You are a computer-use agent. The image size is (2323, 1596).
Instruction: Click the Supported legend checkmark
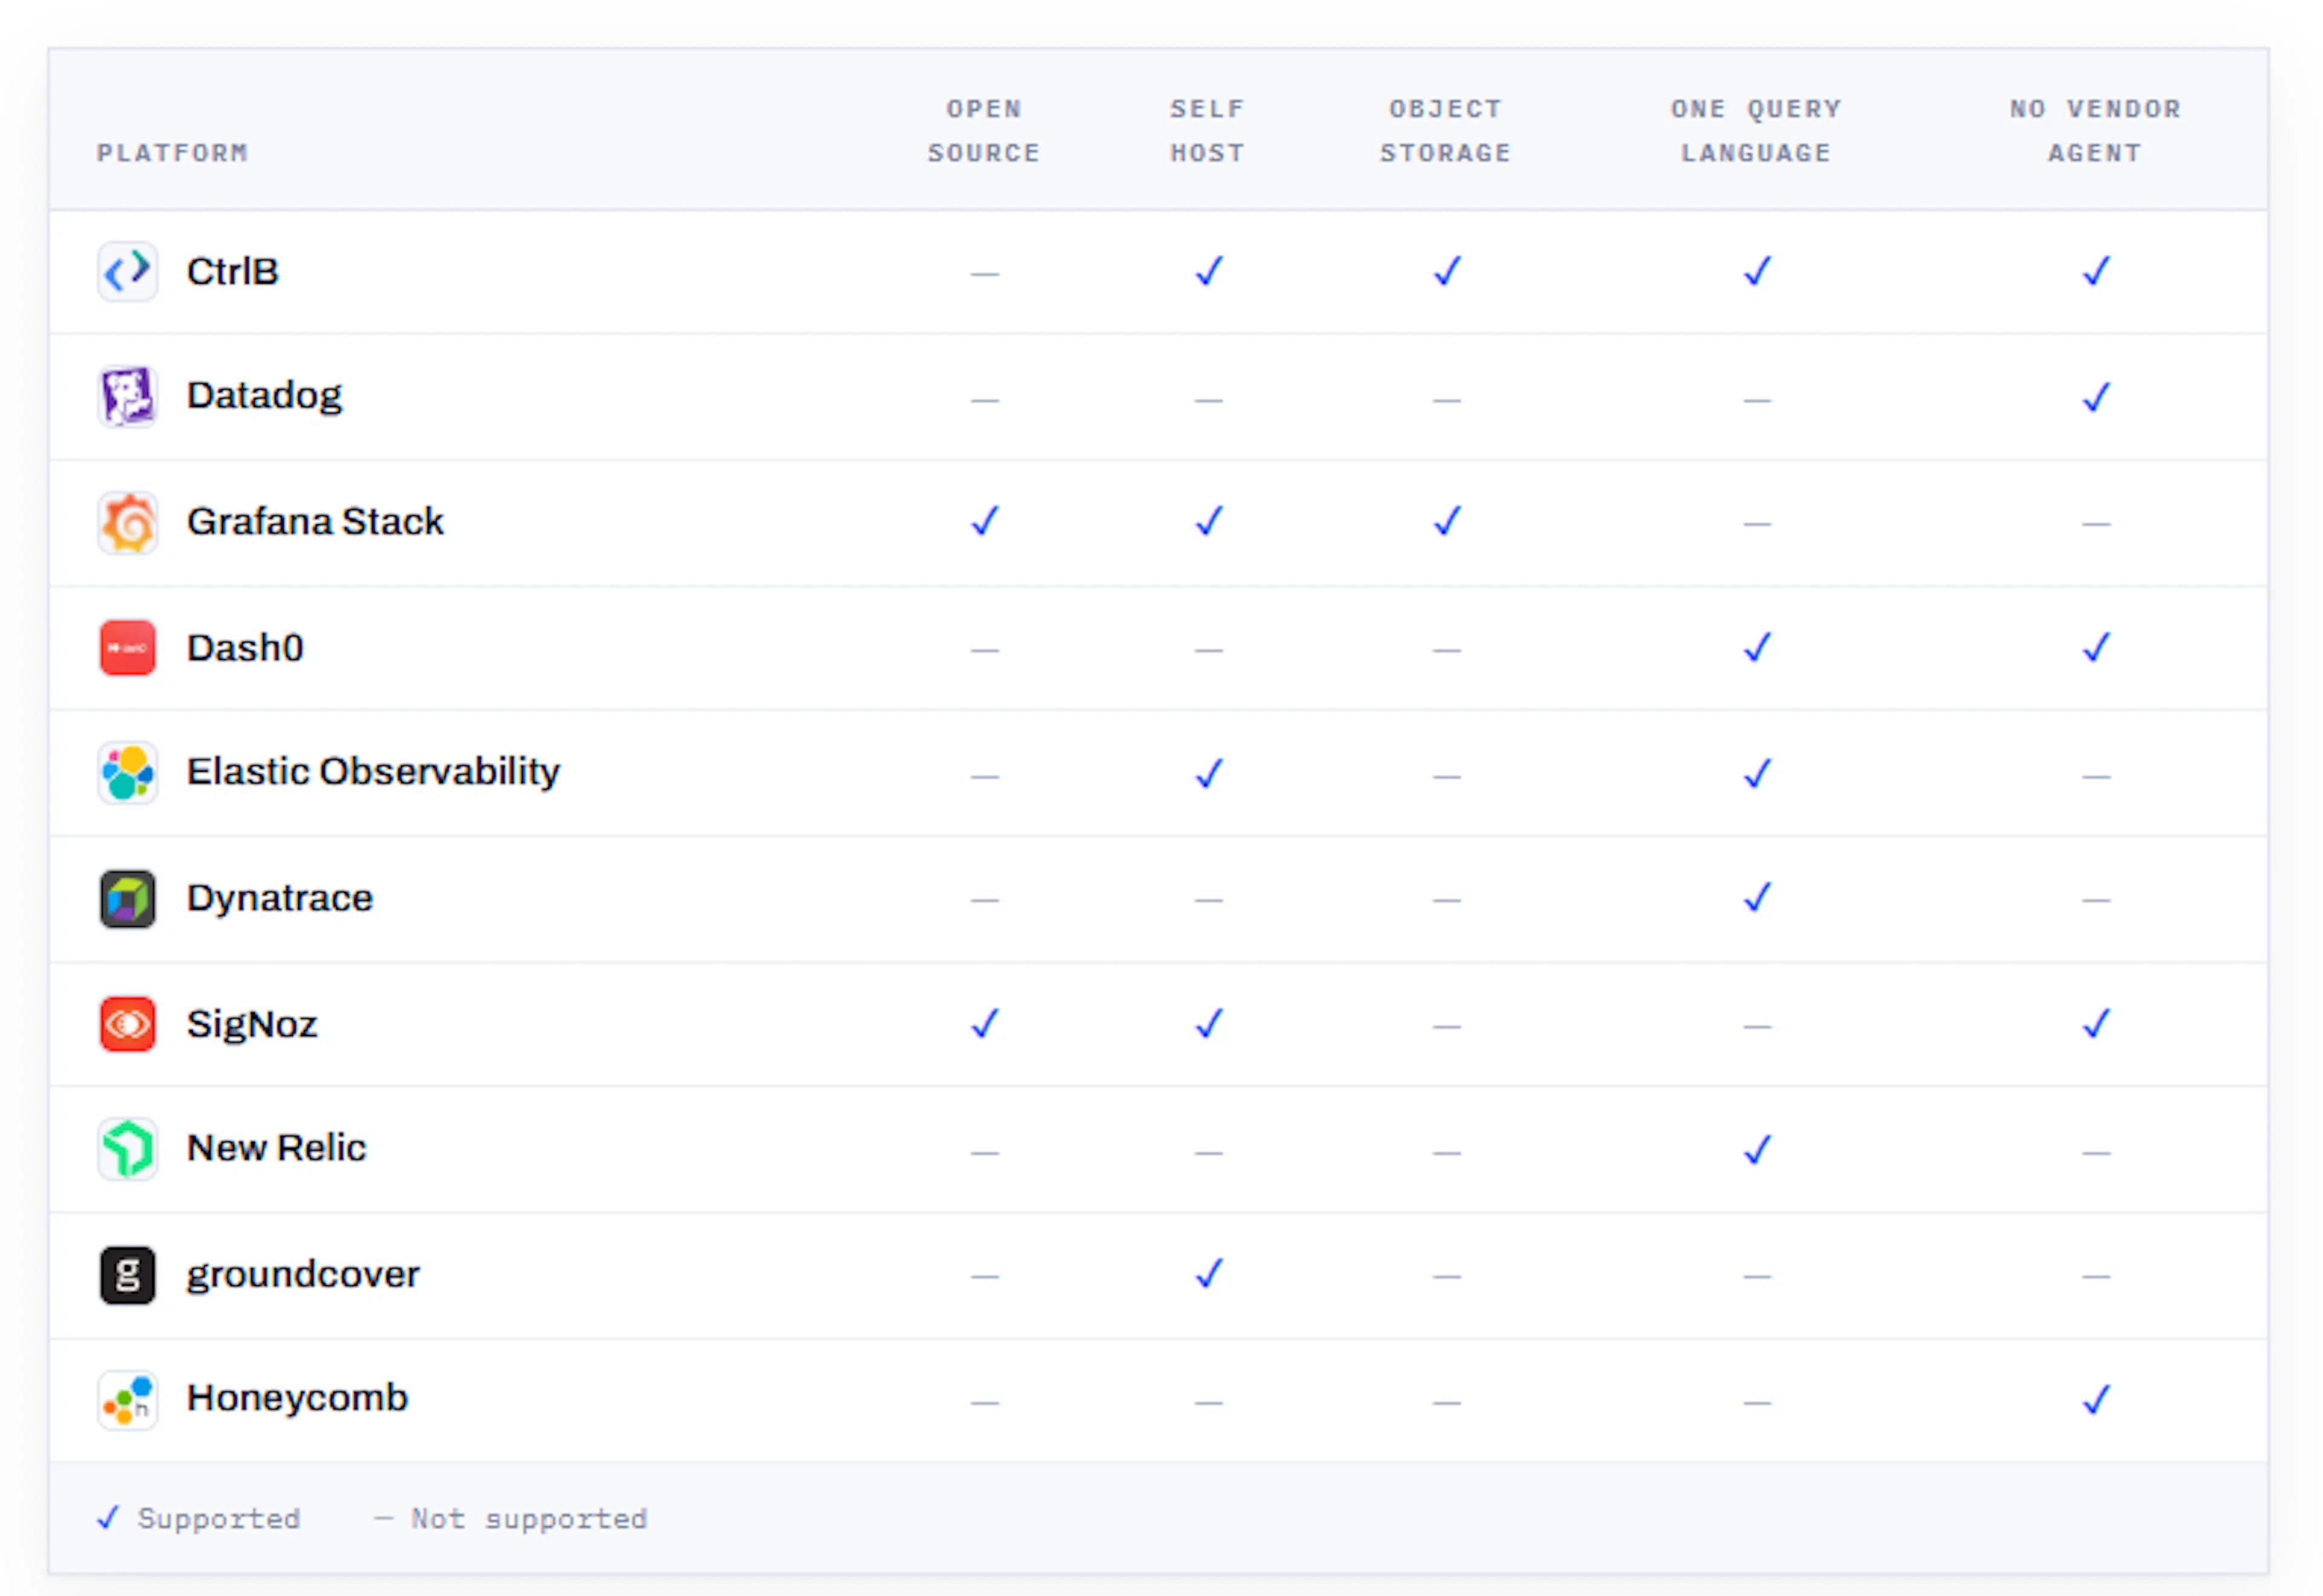click(x=108, y=1518)
